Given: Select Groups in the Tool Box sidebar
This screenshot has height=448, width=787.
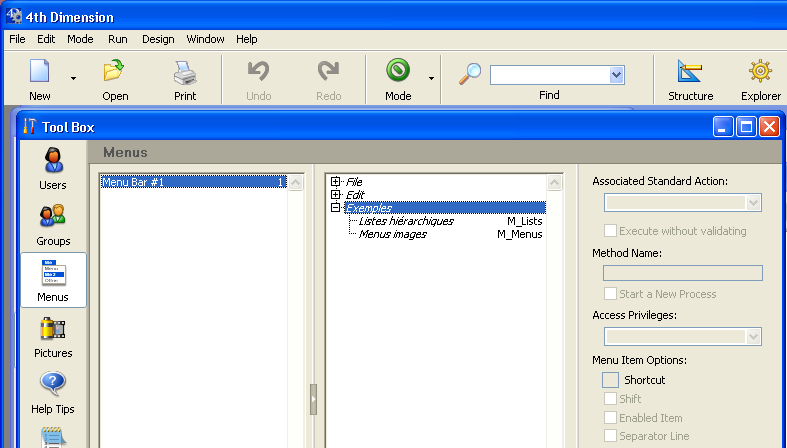Looking at the screenshot, I should (53, 223).
